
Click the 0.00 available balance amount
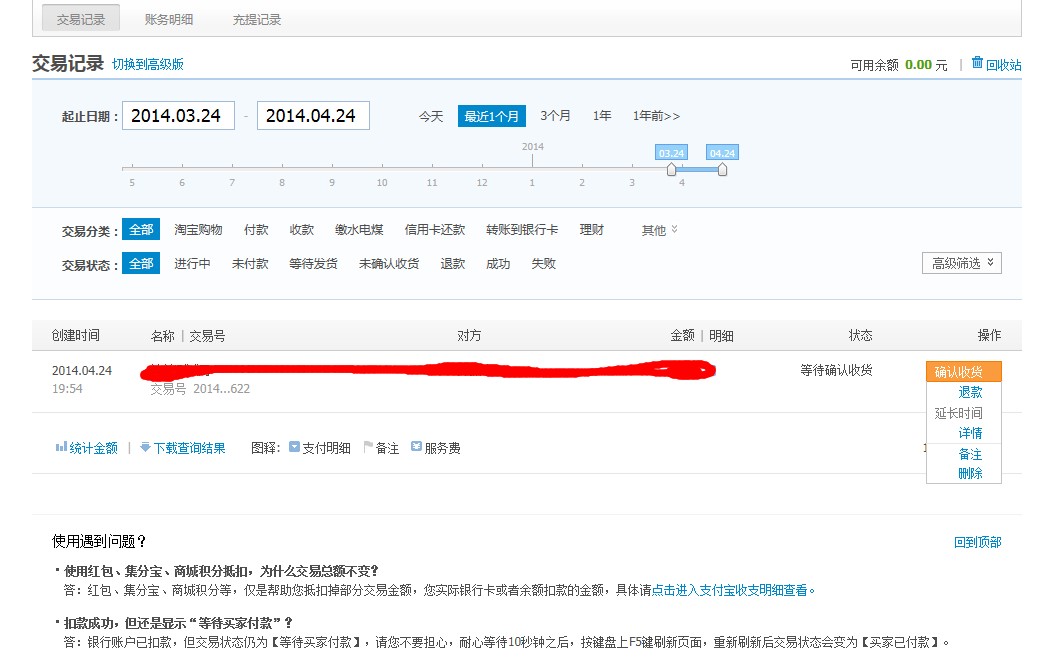[x=918, y=65]
